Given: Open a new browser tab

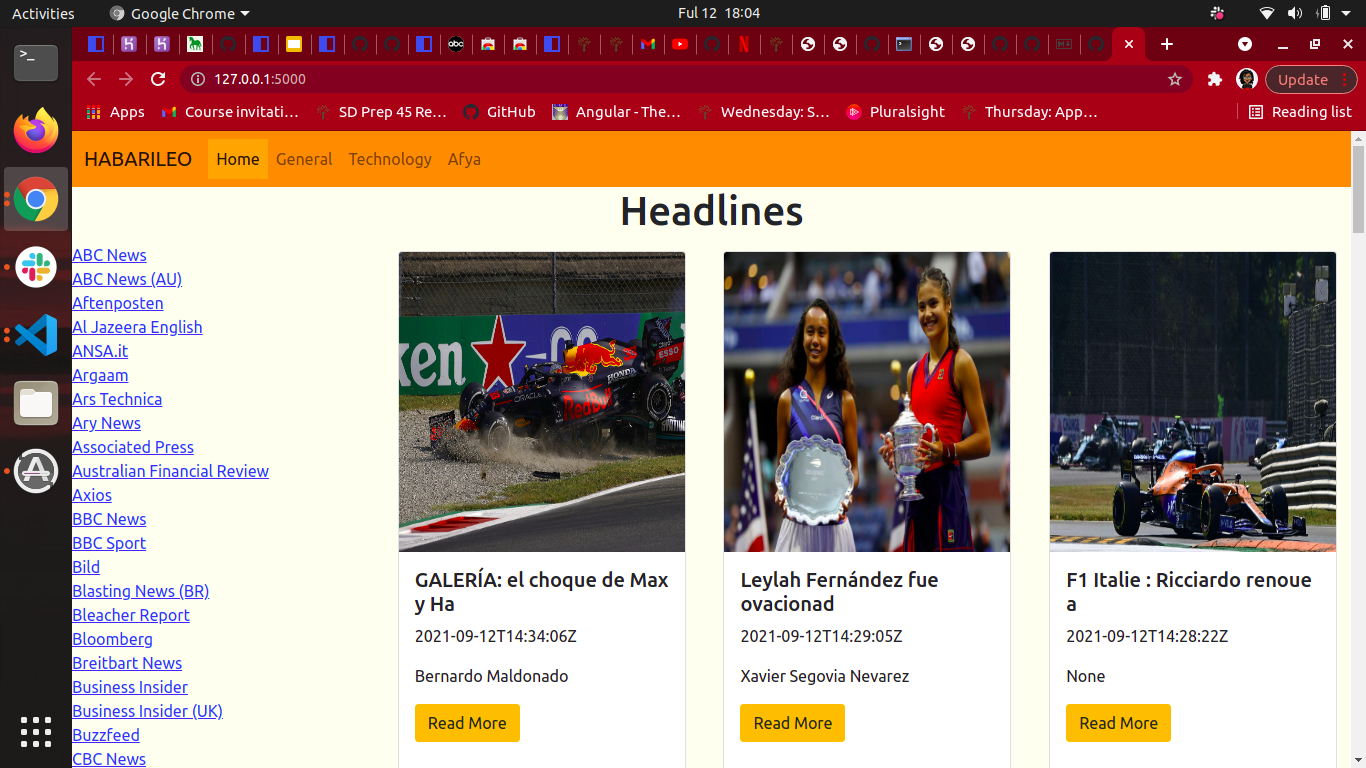Looking at the screenshot, I should [x=1167, y=44].
